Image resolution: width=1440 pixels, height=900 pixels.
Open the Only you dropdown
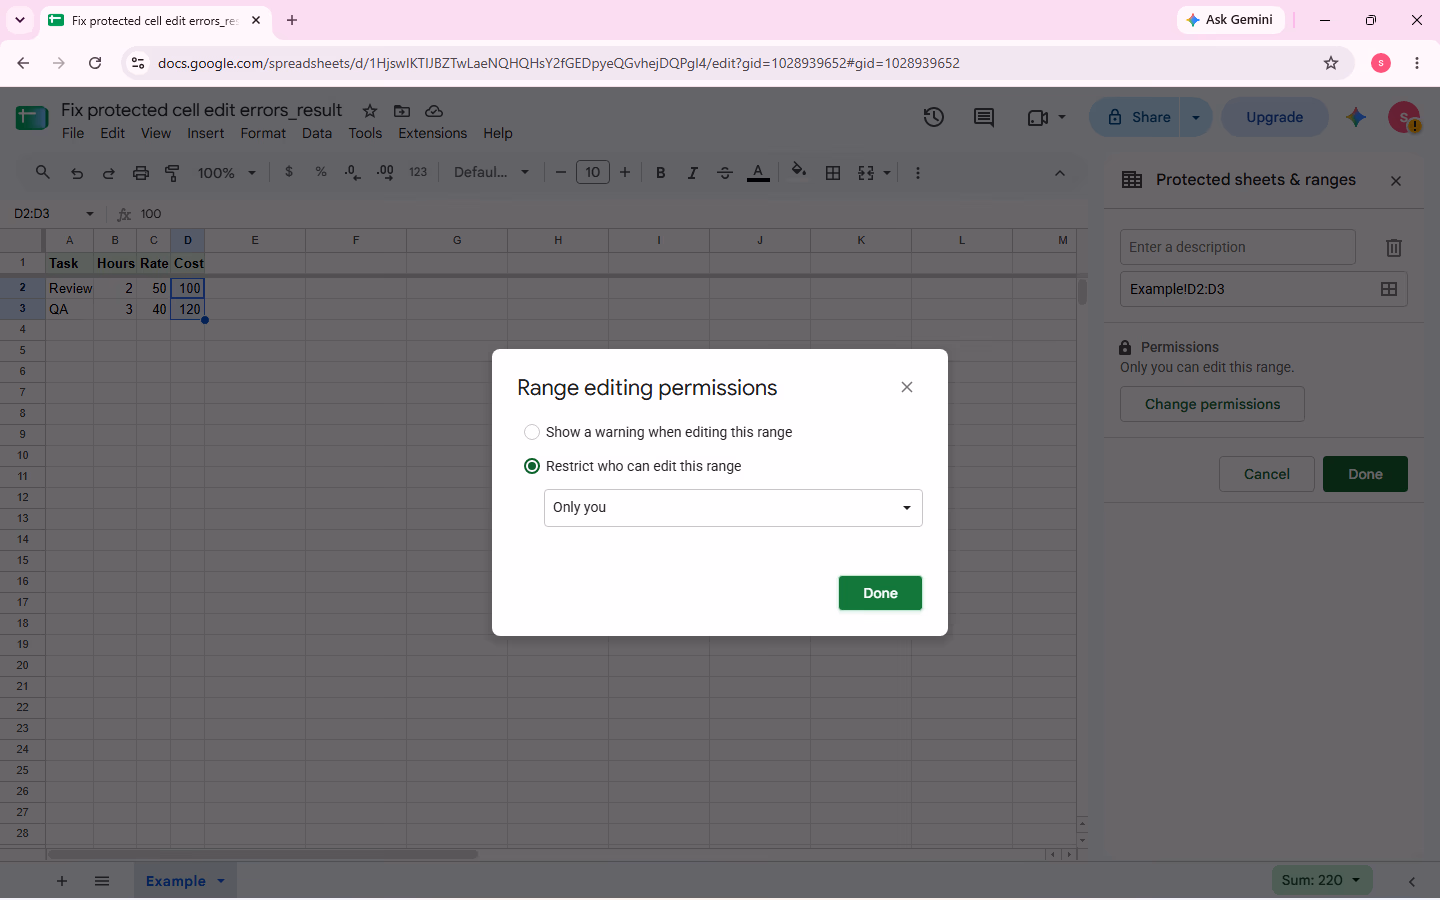pyautogui.click(x=733, y=508)
